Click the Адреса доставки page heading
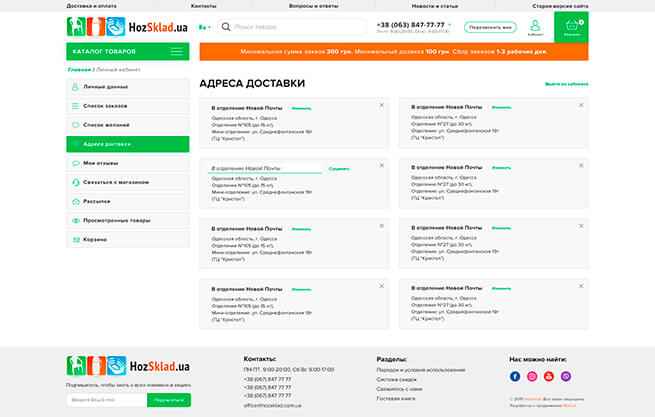This screenshot has width=655, height=417. point(252,83)
